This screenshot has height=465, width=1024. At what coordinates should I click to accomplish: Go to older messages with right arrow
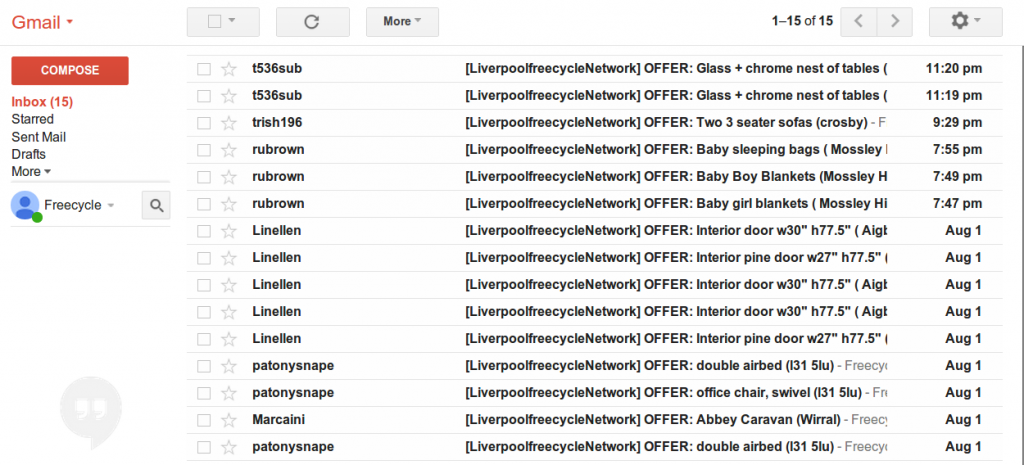pos(895,22)
